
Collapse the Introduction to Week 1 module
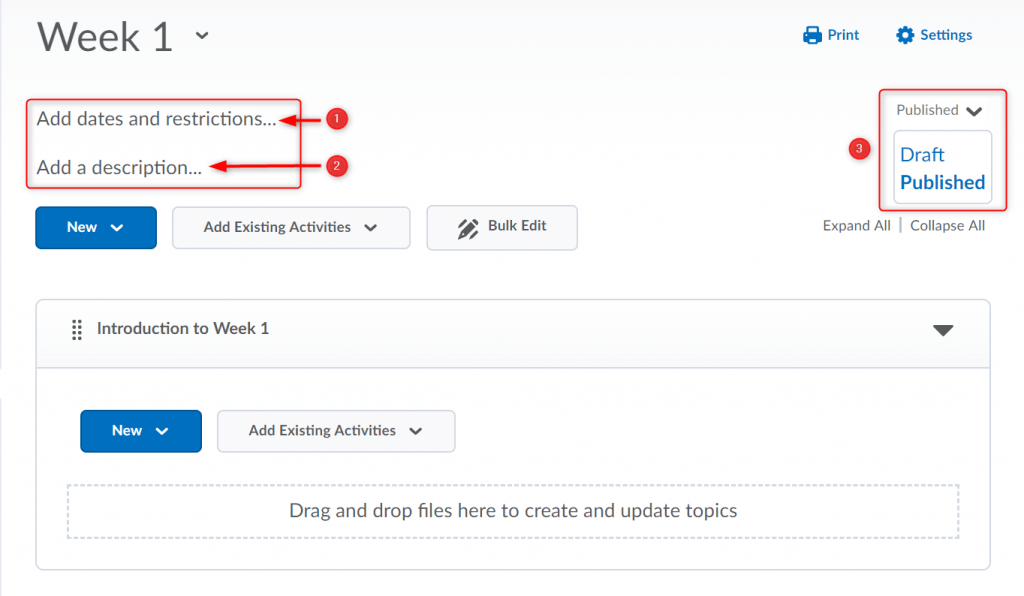point(942,329)
